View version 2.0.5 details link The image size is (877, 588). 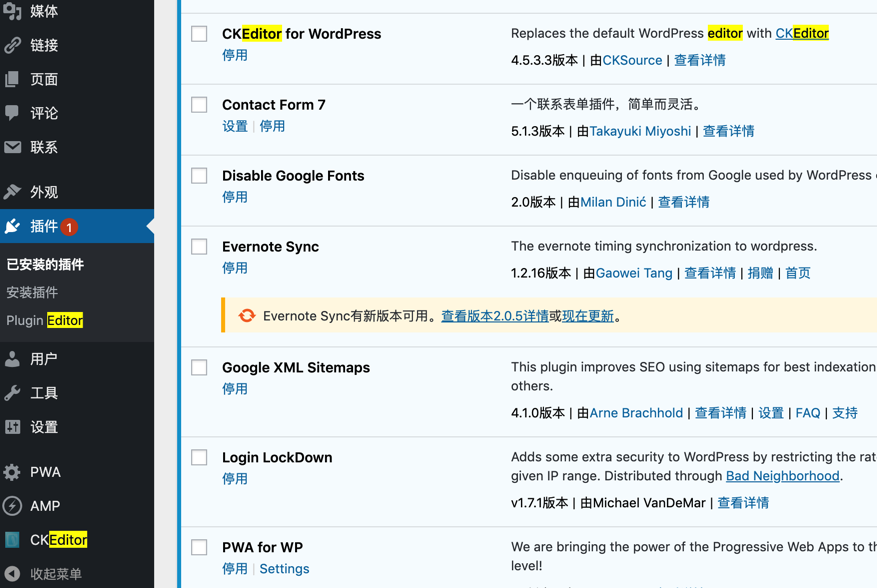[494, 316]
